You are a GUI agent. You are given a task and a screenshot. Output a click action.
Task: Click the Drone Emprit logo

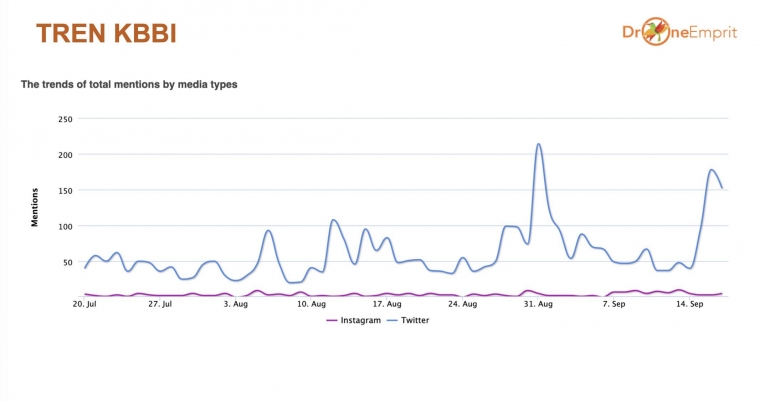click(x=679, y=32)
